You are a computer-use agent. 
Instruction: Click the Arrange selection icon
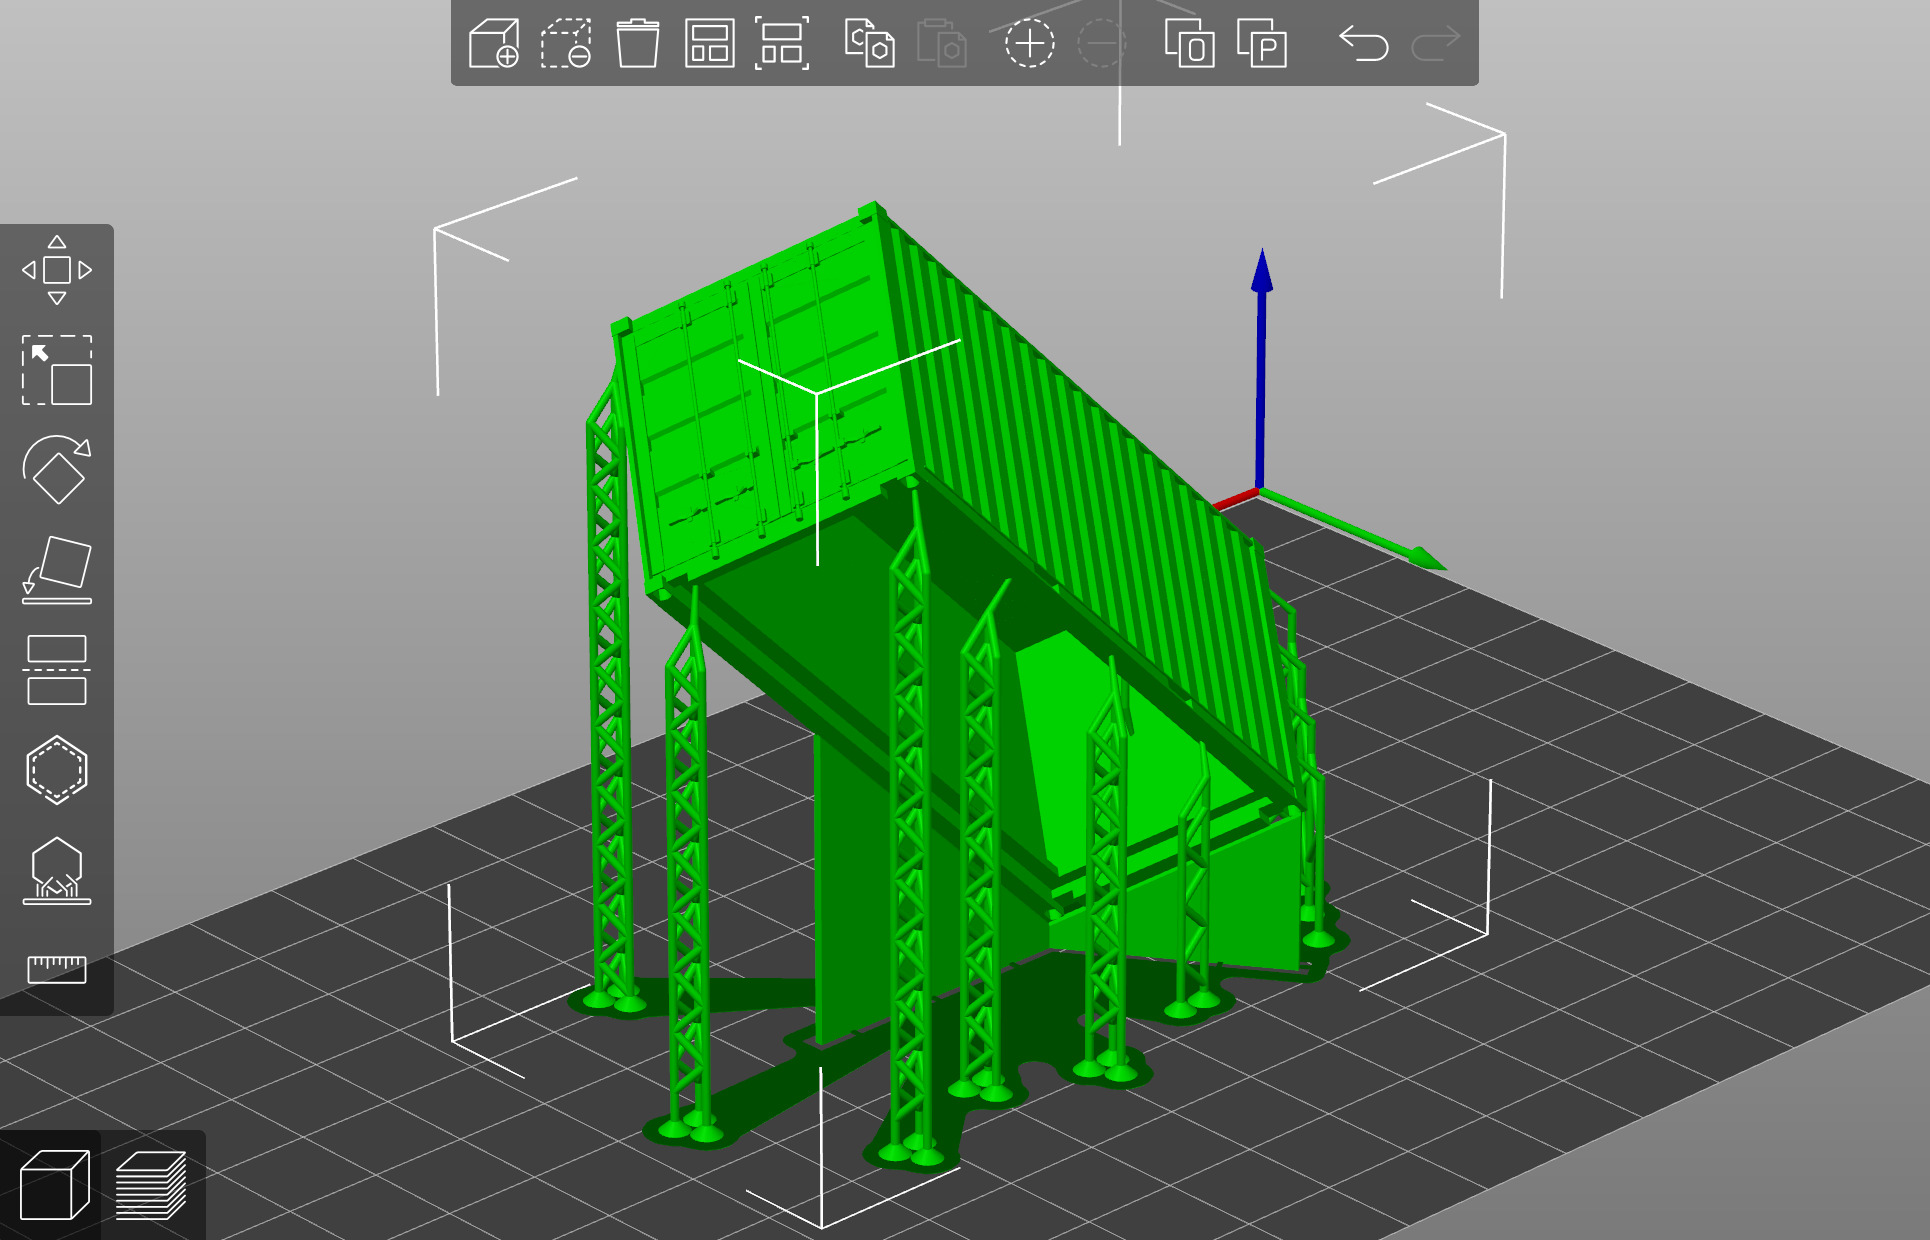tap(782, 44)
